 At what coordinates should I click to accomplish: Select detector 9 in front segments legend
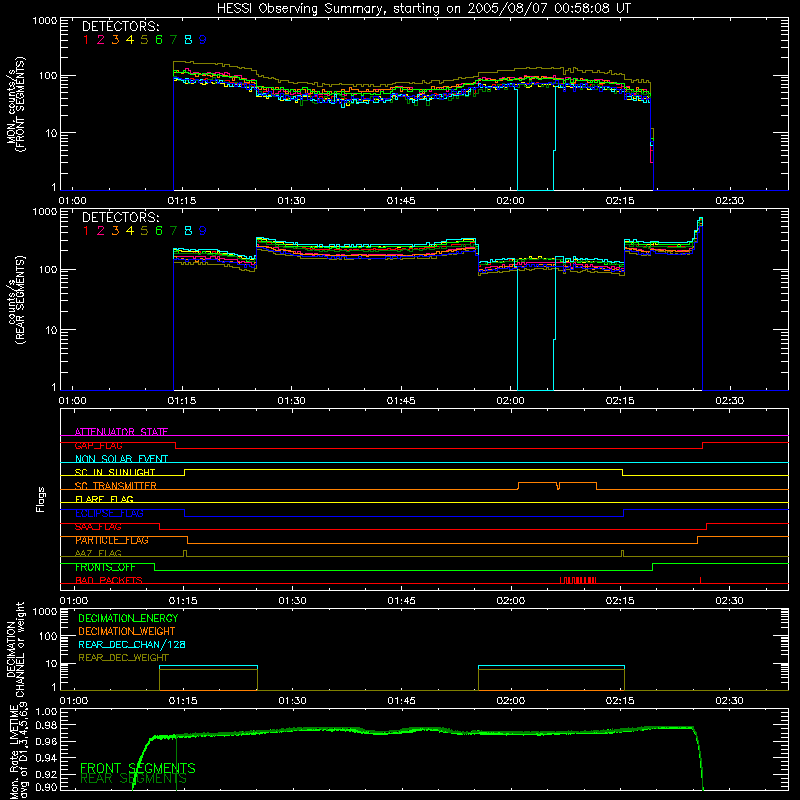[x=203, y=40]
